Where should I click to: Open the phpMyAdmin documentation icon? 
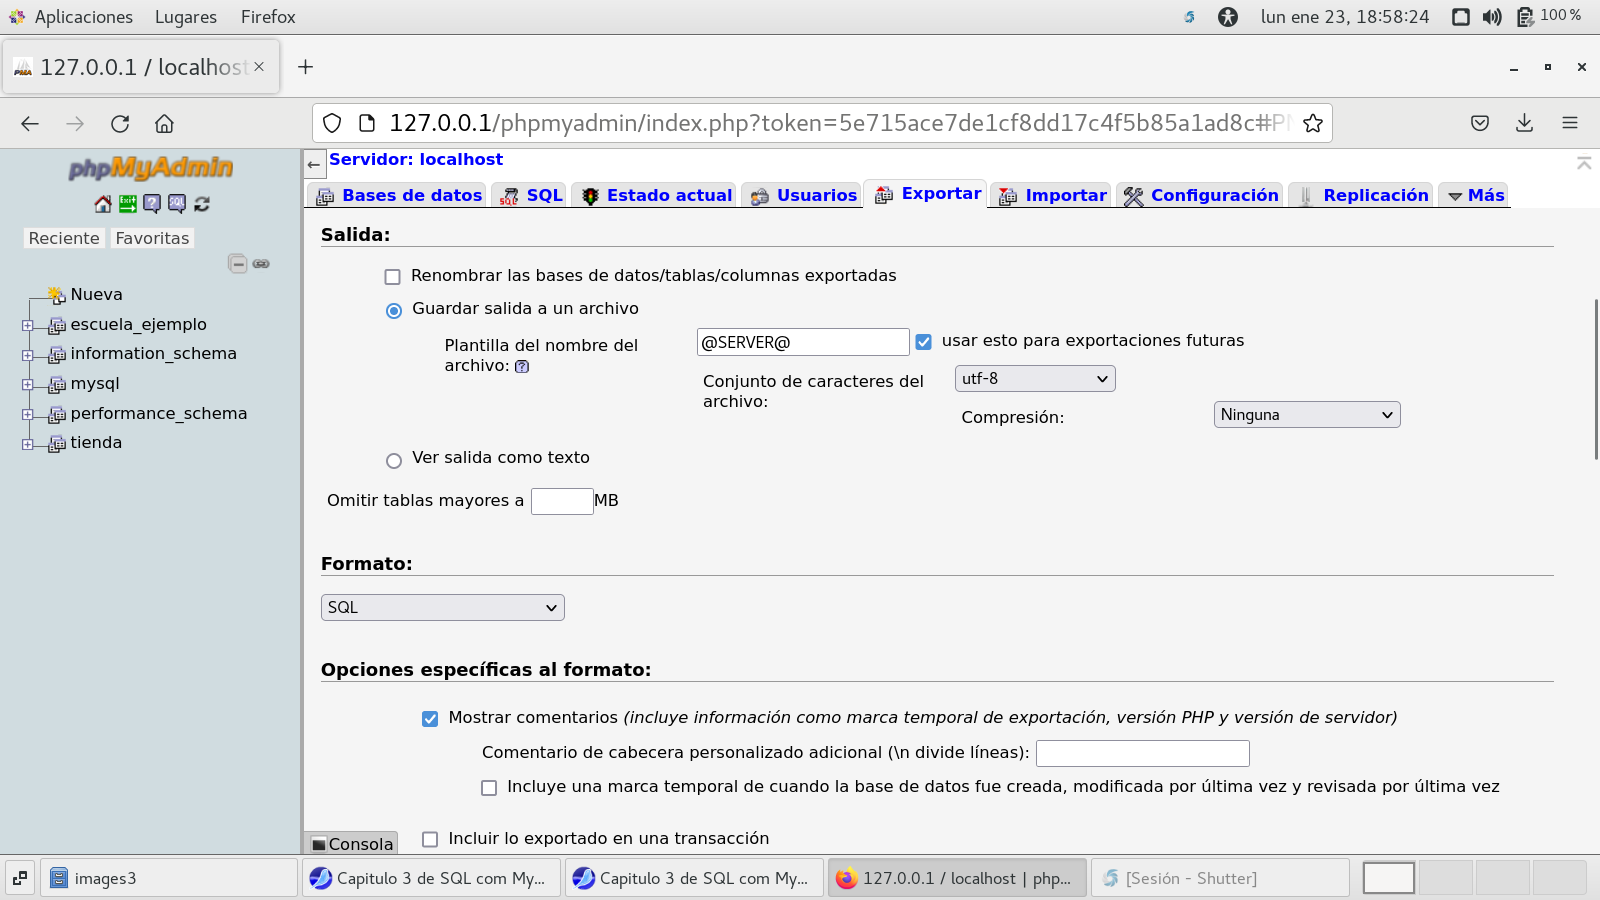152,204
